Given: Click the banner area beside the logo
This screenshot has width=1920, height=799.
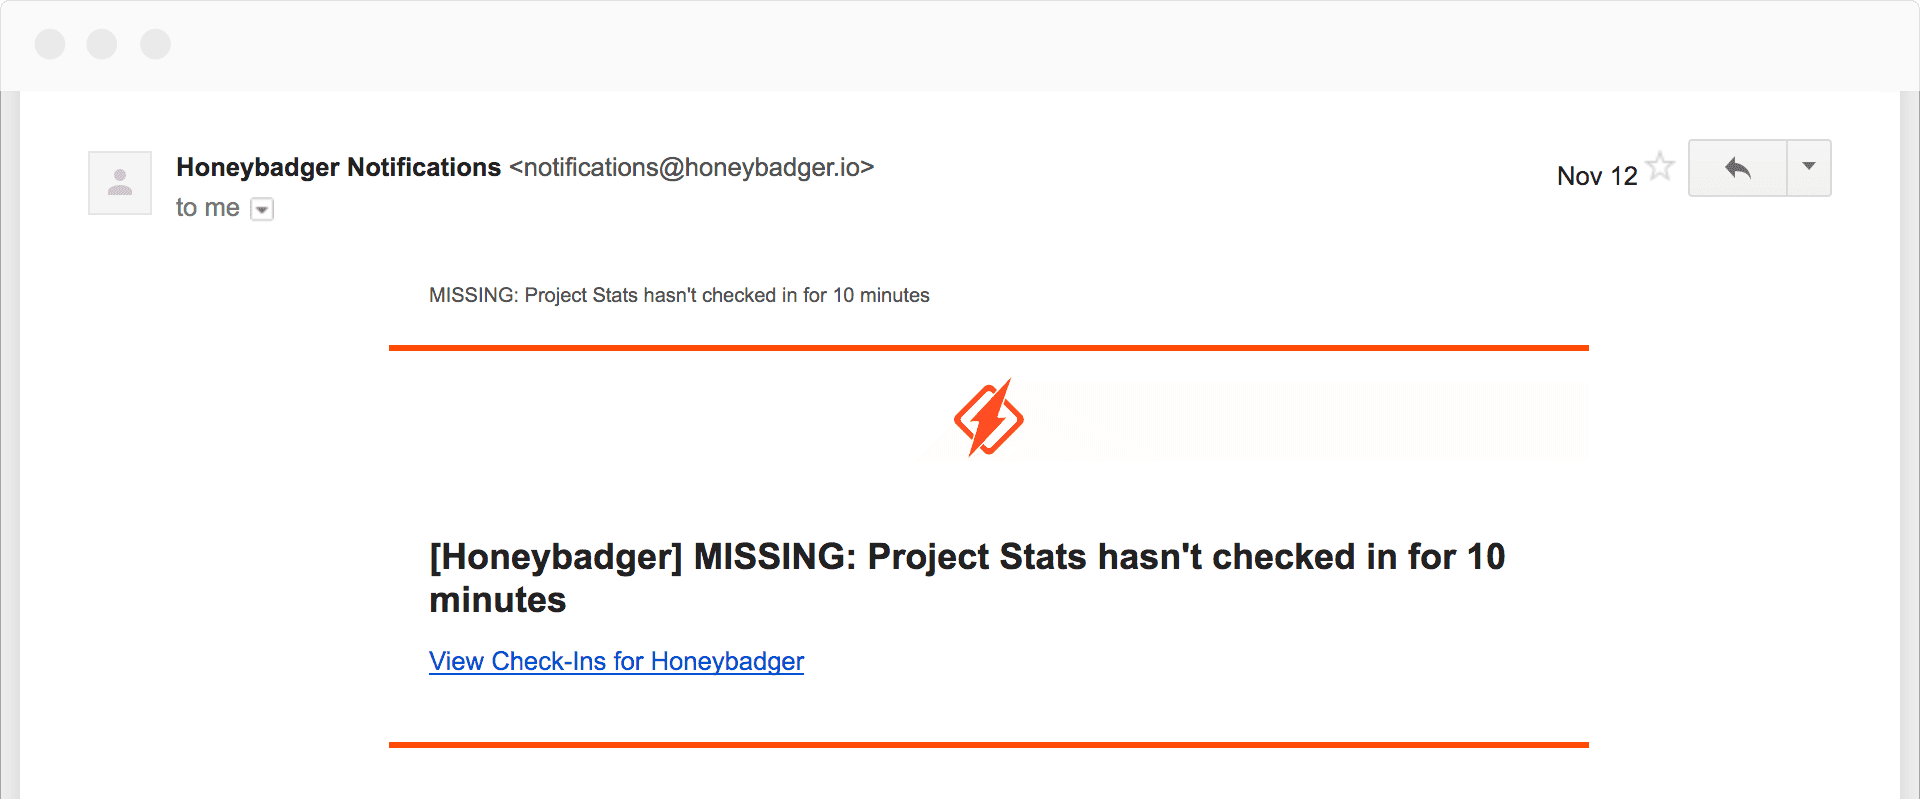Looking at the screenshot, I should pyautogui.click(x=1300, y=420).
